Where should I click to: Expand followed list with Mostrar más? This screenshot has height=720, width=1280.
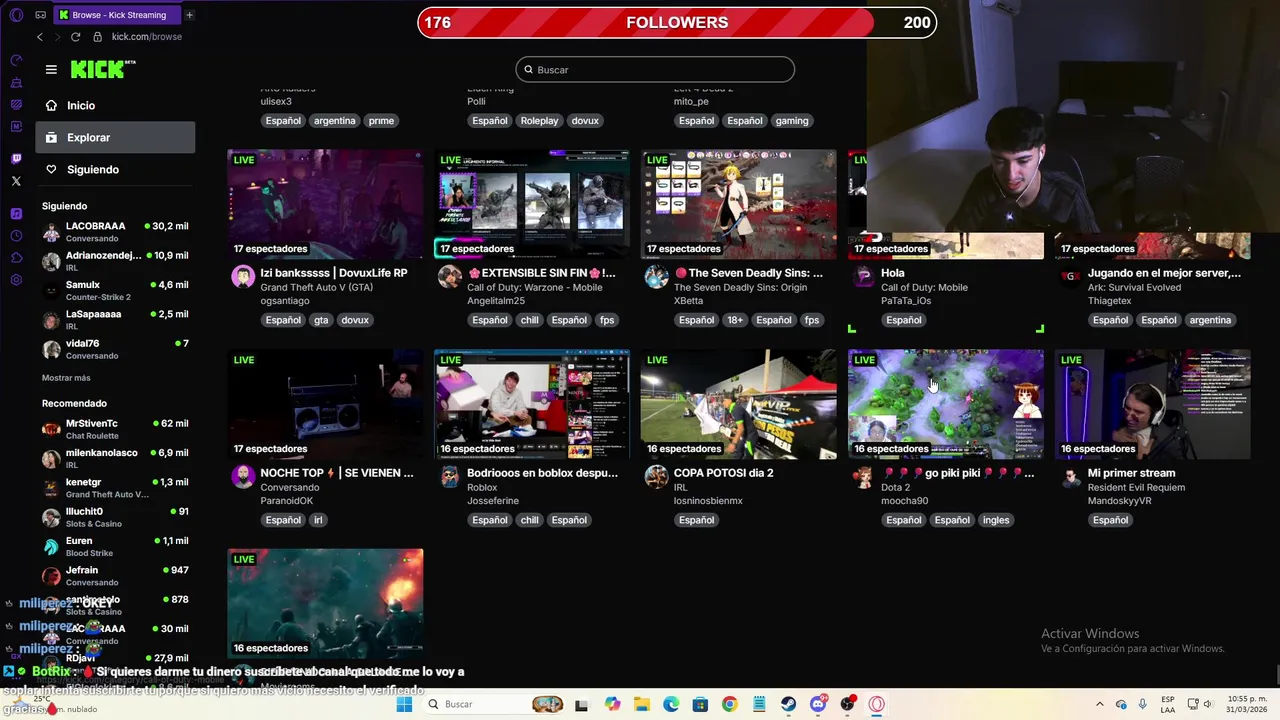[66, 378]
